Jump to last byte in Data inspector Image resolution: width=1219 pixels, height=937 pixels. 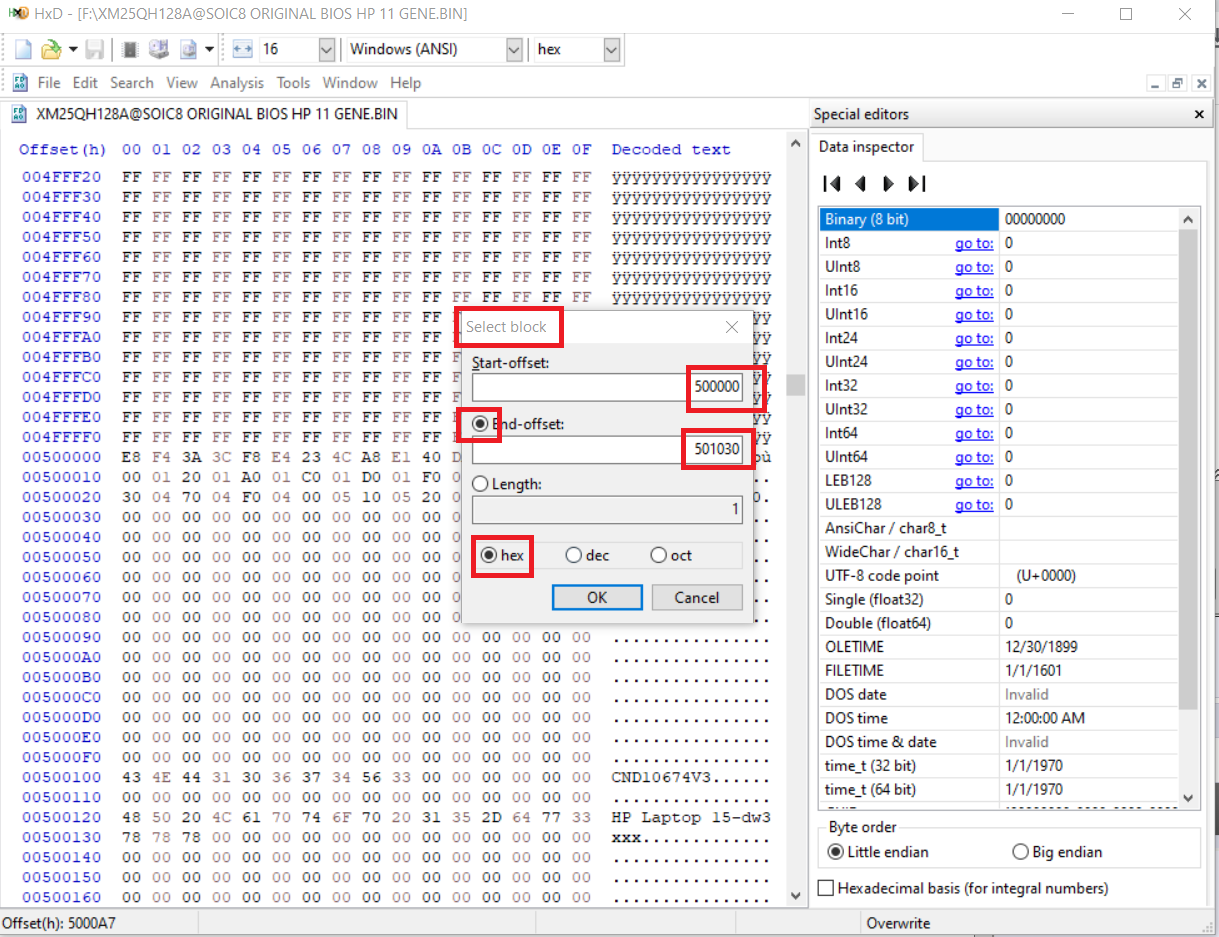pos(916,184)
